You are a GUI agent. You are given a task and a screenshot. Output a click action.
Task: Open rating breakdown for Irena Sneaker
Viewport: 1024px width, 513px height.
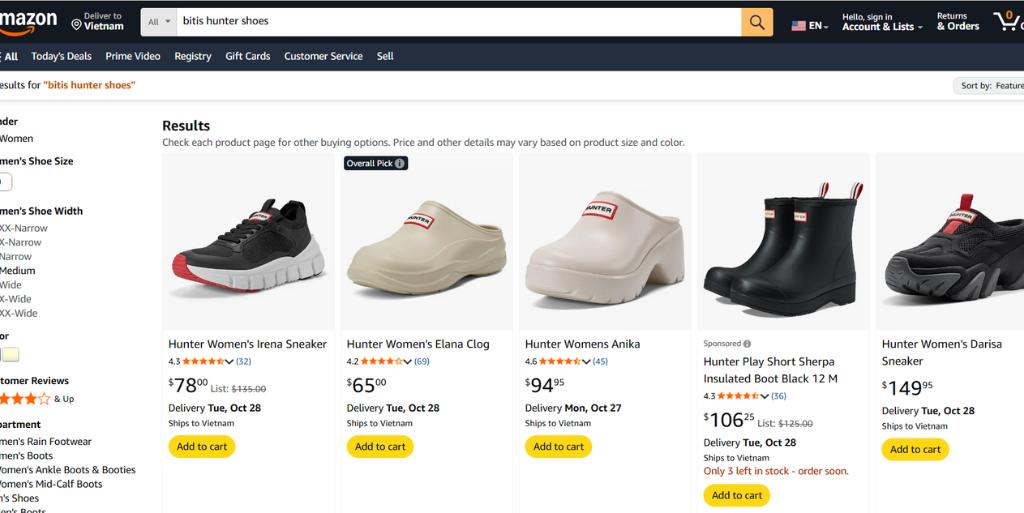[x=229, y=362]
